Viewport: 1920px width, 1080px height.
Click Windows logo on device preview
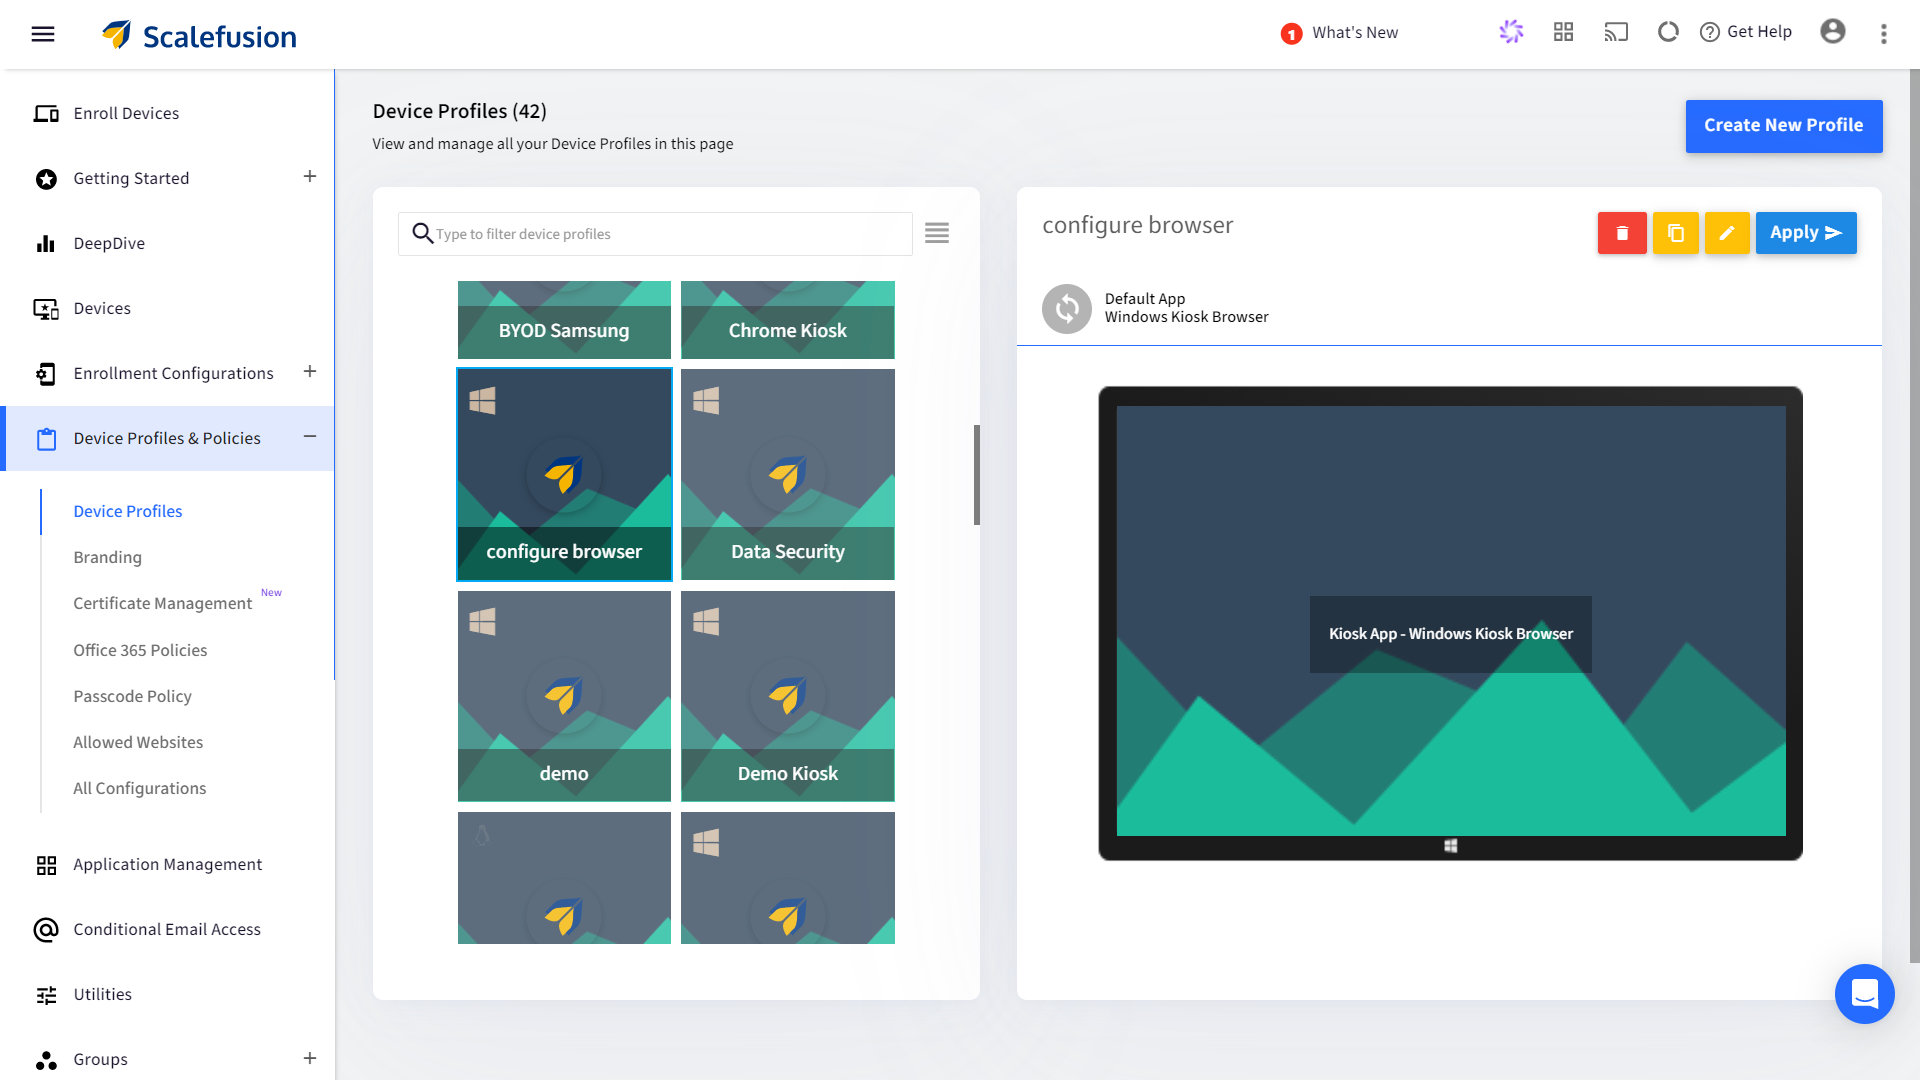coord(1451,846)
